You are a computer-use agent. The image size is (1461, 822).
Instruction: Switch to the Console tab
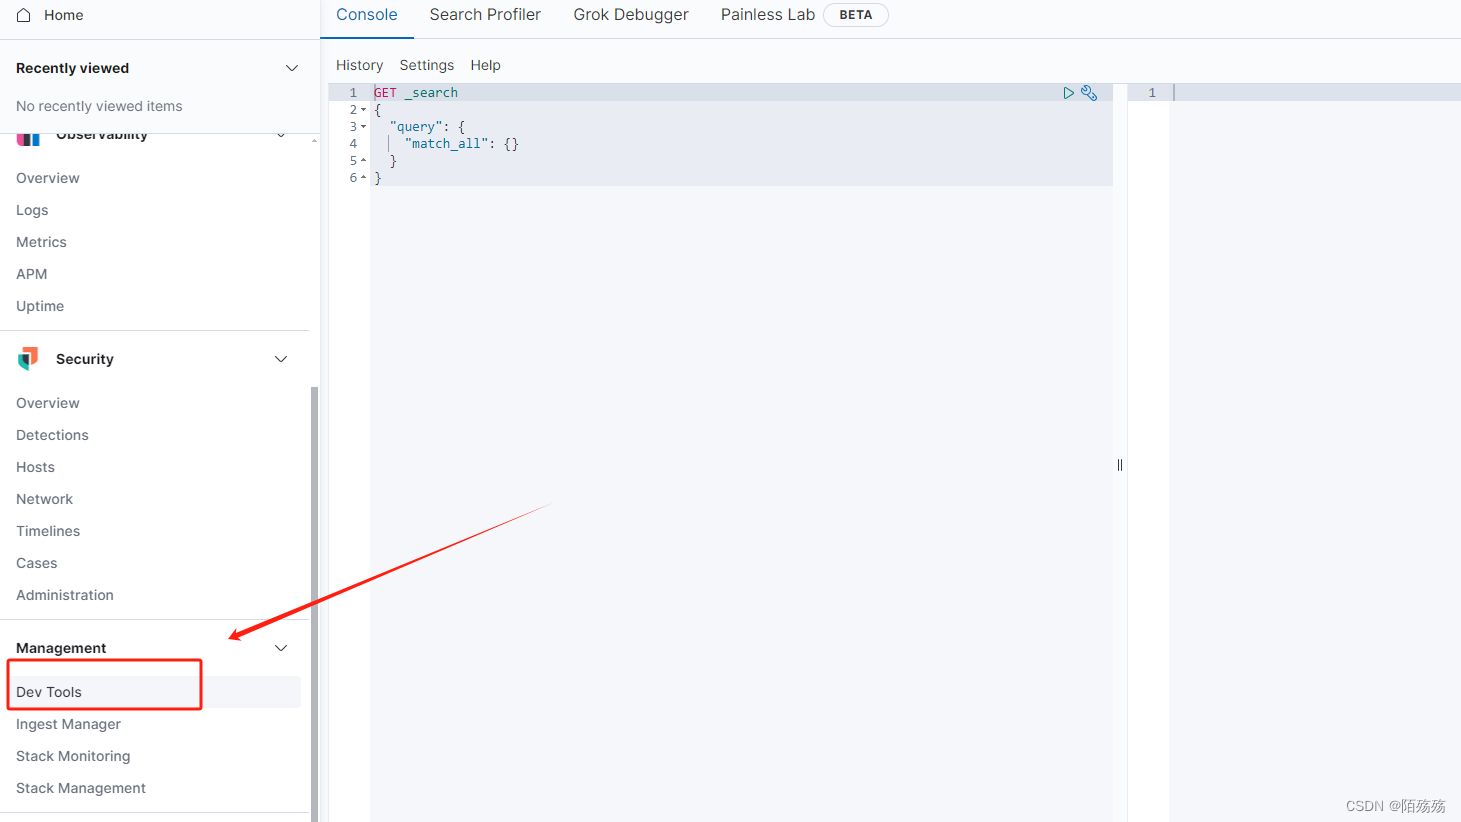[367, 15]
